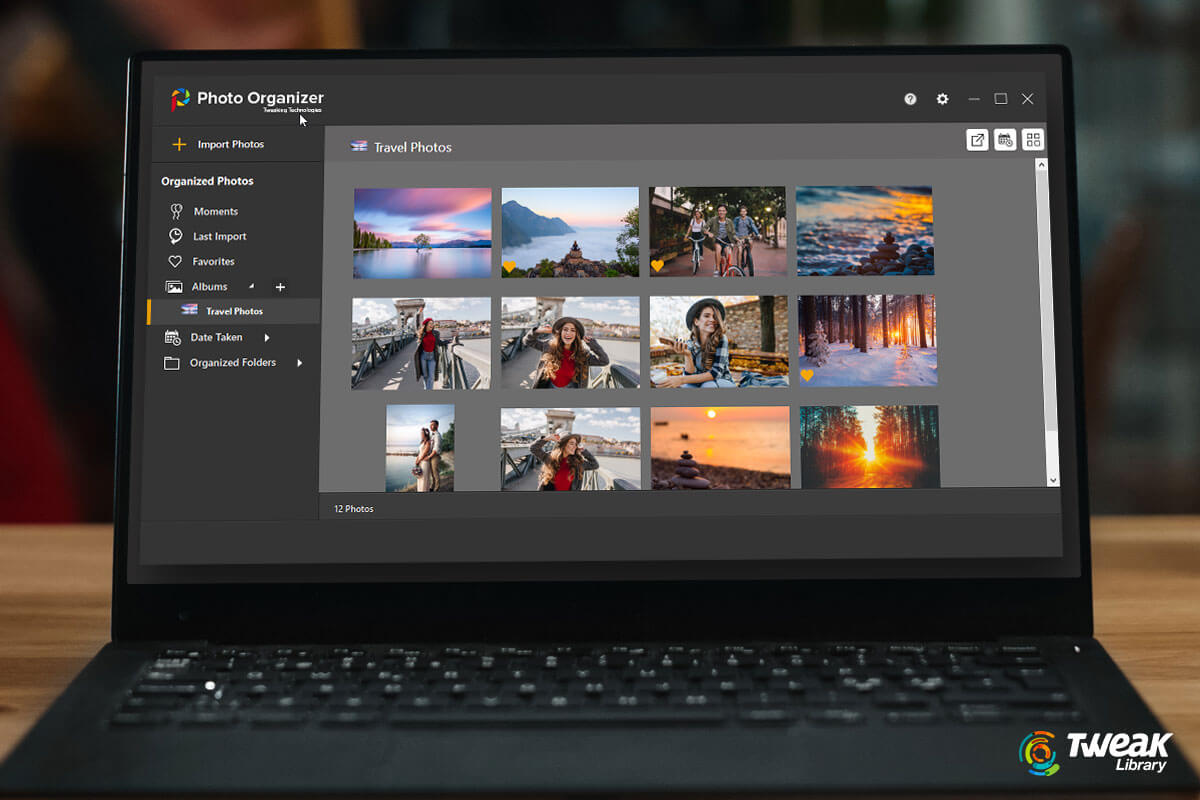
Task: Switch to grid view layout icon
Action: coord(1032,140)
